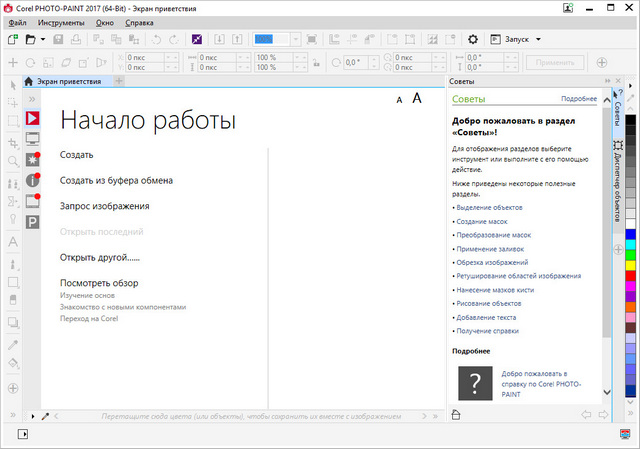Select the red Get Started sidebar icon
Viewport: 640px width, 449px height.
(x=32, y=118)
